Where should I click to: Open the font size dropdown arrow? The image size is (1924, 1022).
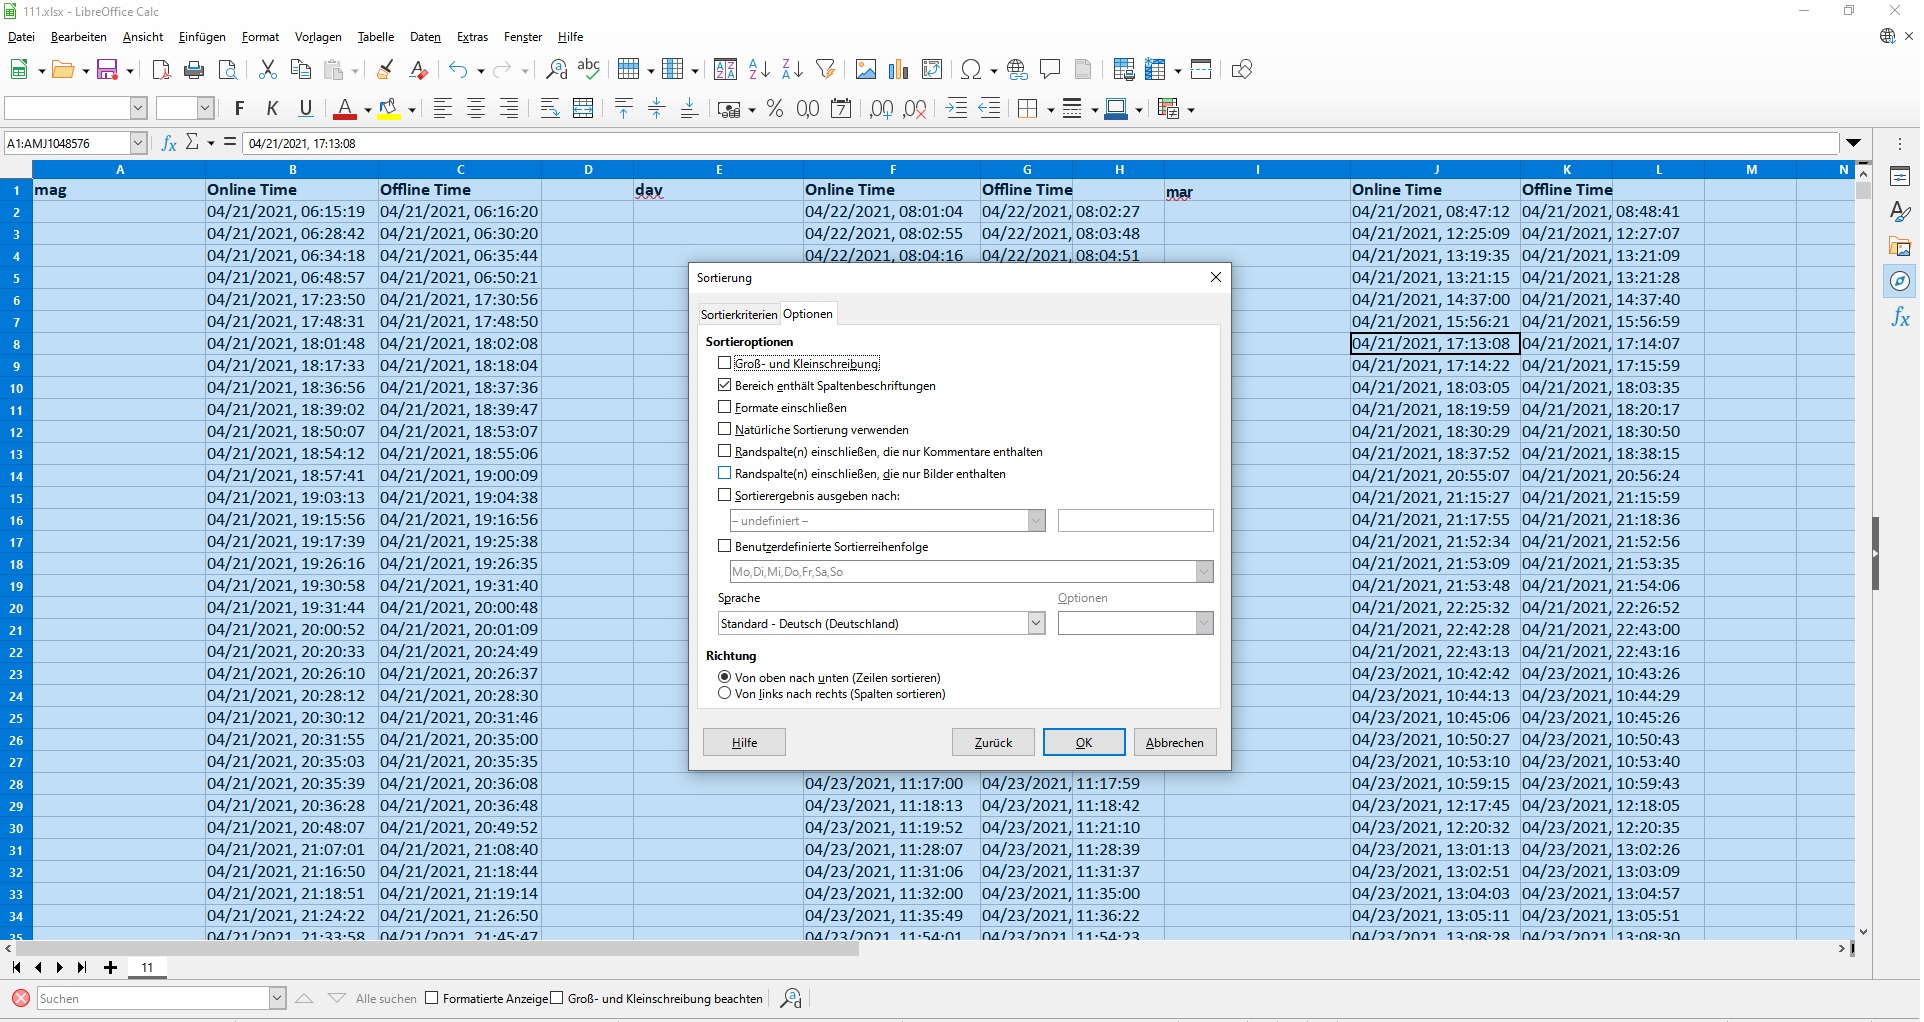[x=205, y=108]
